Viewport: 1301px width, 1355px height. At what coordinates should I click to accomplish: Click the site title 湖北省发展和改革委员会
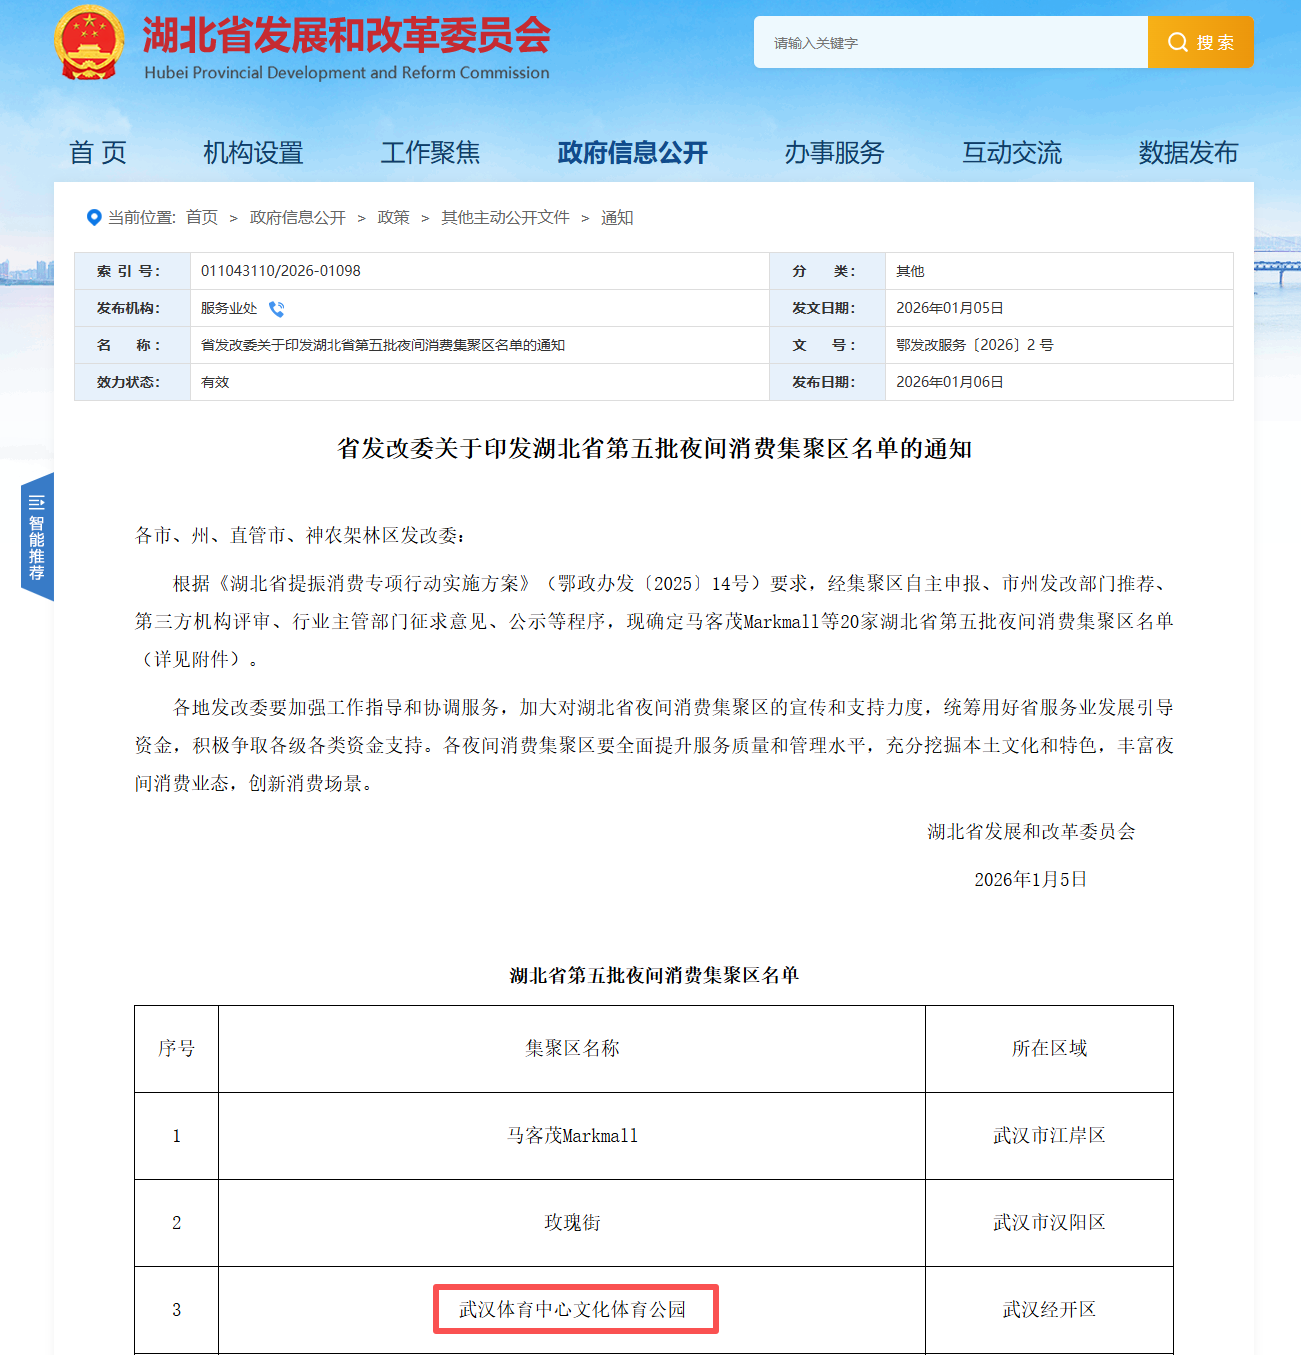pyautogui.click(x=346, y=36)
